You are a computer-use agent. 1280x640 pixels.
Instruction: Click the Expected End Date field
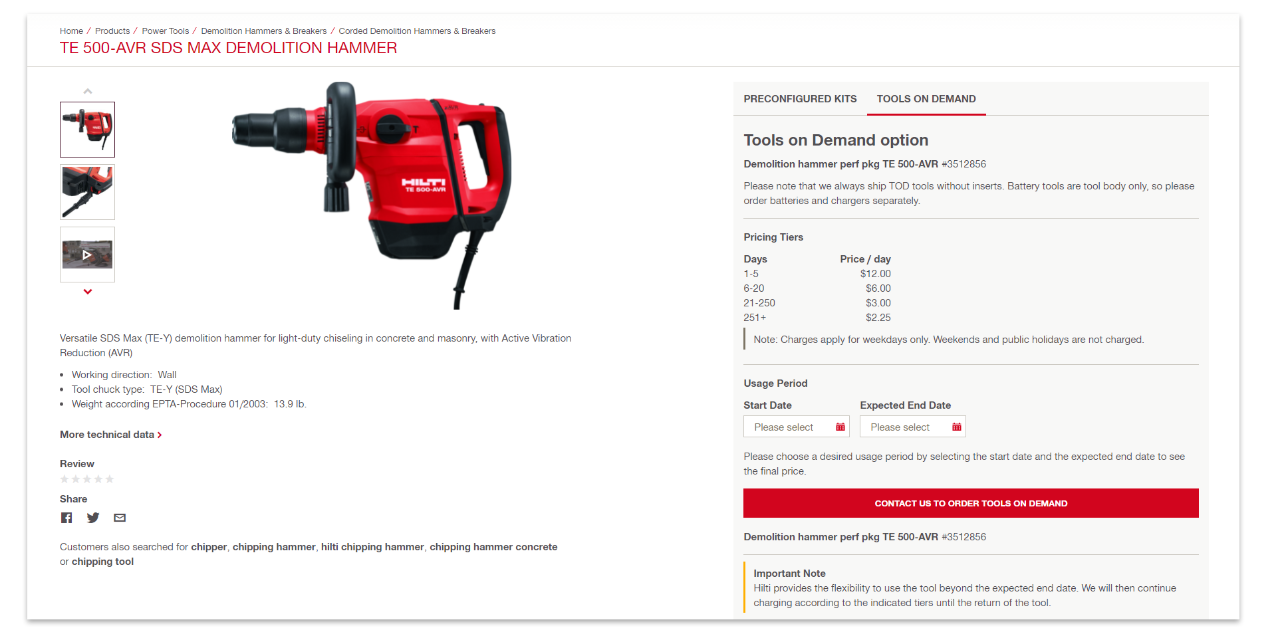point(913,427)
